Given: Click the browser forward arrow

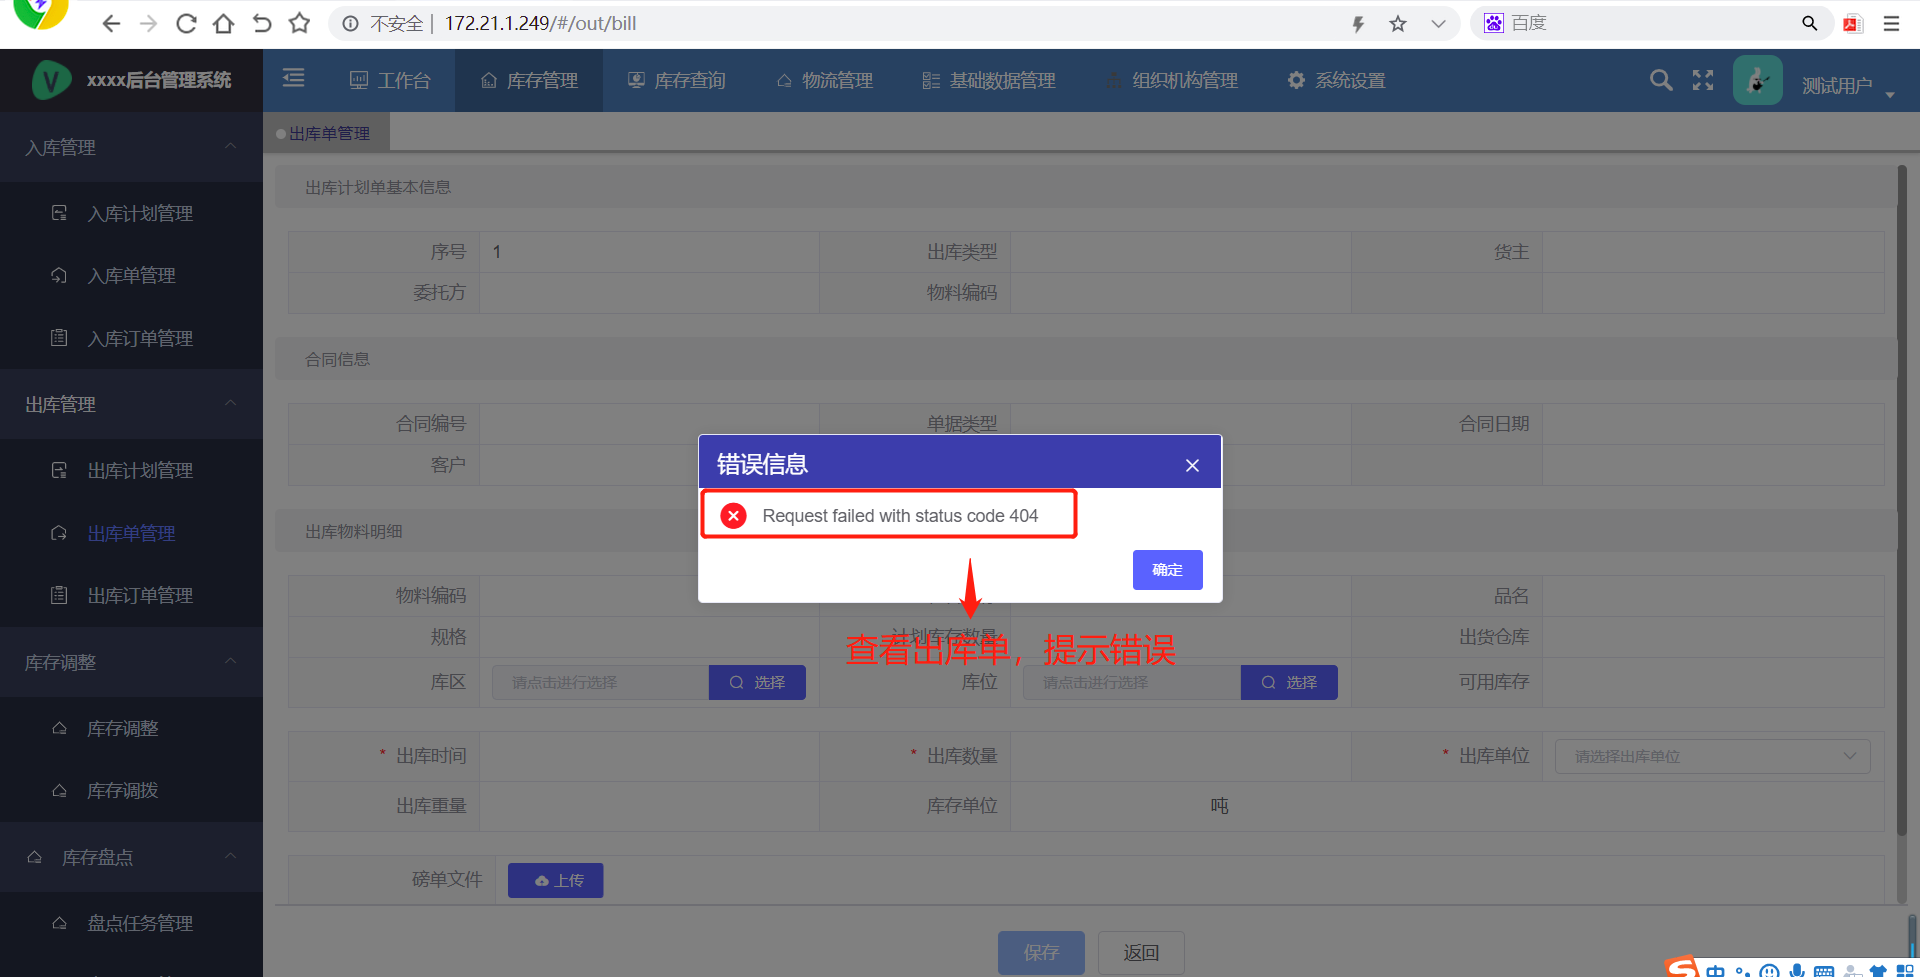Looking at the screenshot, I should pyautogui.click(x=148, y=23).
